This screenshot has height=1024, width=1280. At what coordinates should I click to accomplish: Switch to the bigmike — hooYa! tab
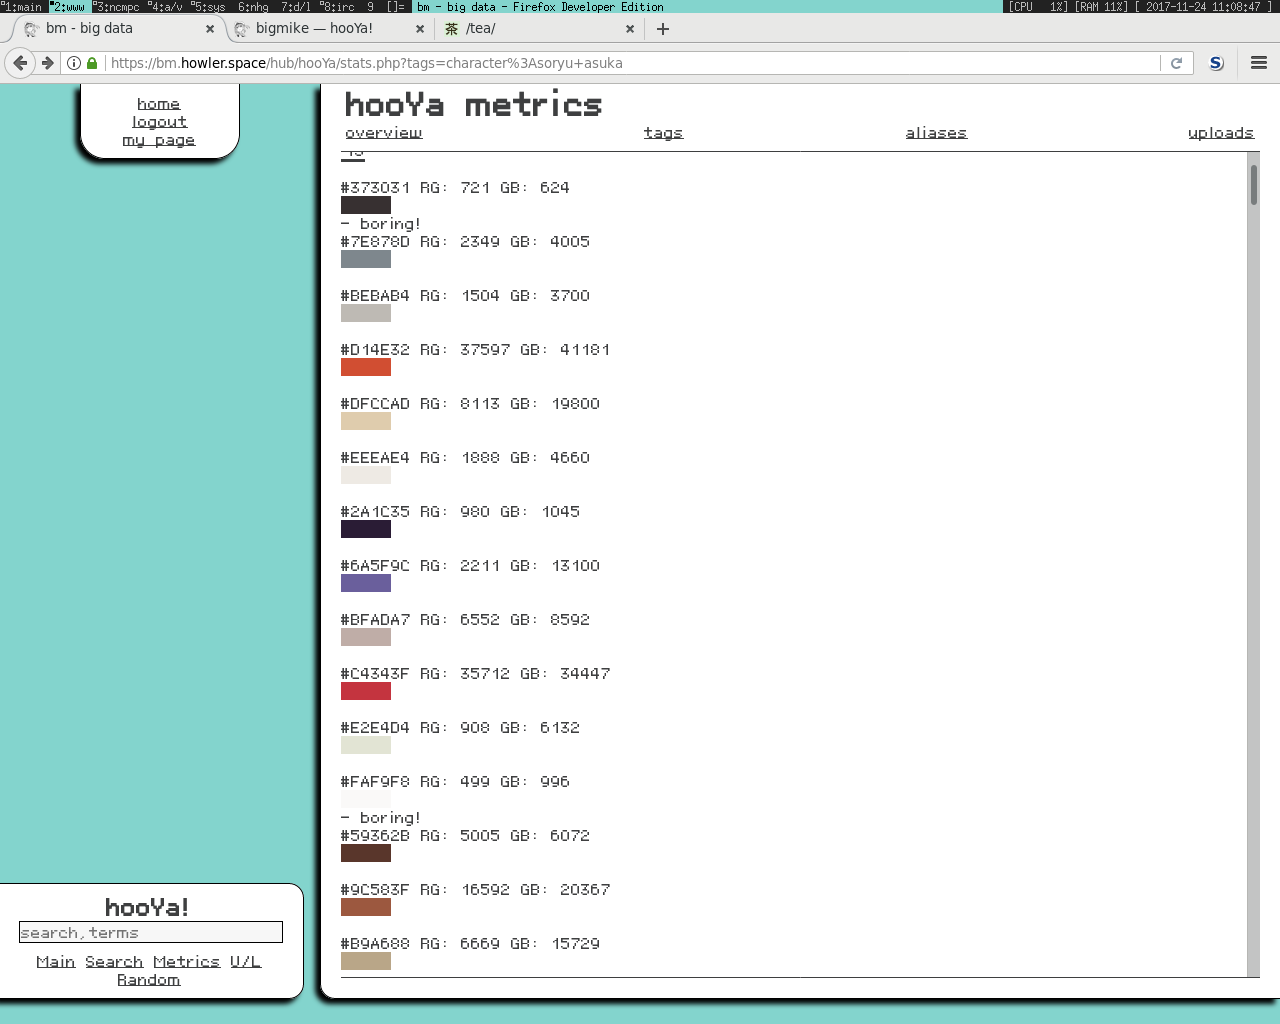[314, 29]
